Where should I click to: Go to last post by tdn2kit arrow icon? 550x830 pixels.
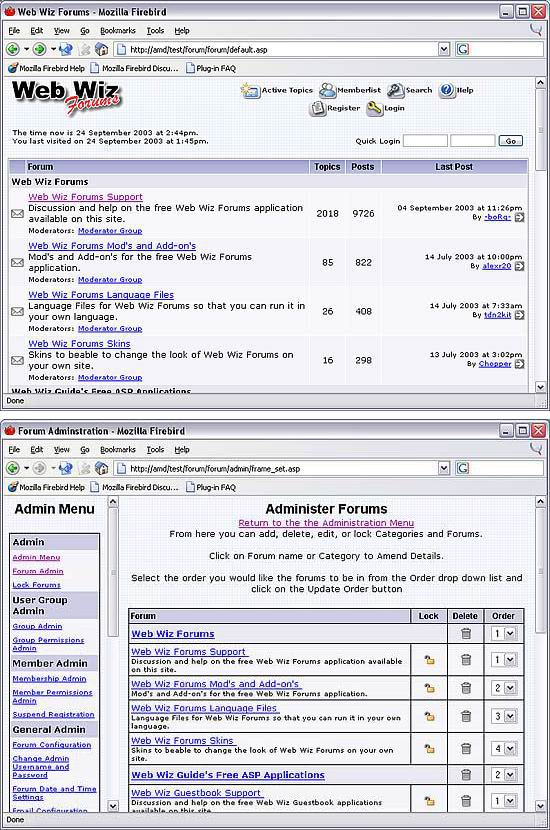[x=519, y=315]
